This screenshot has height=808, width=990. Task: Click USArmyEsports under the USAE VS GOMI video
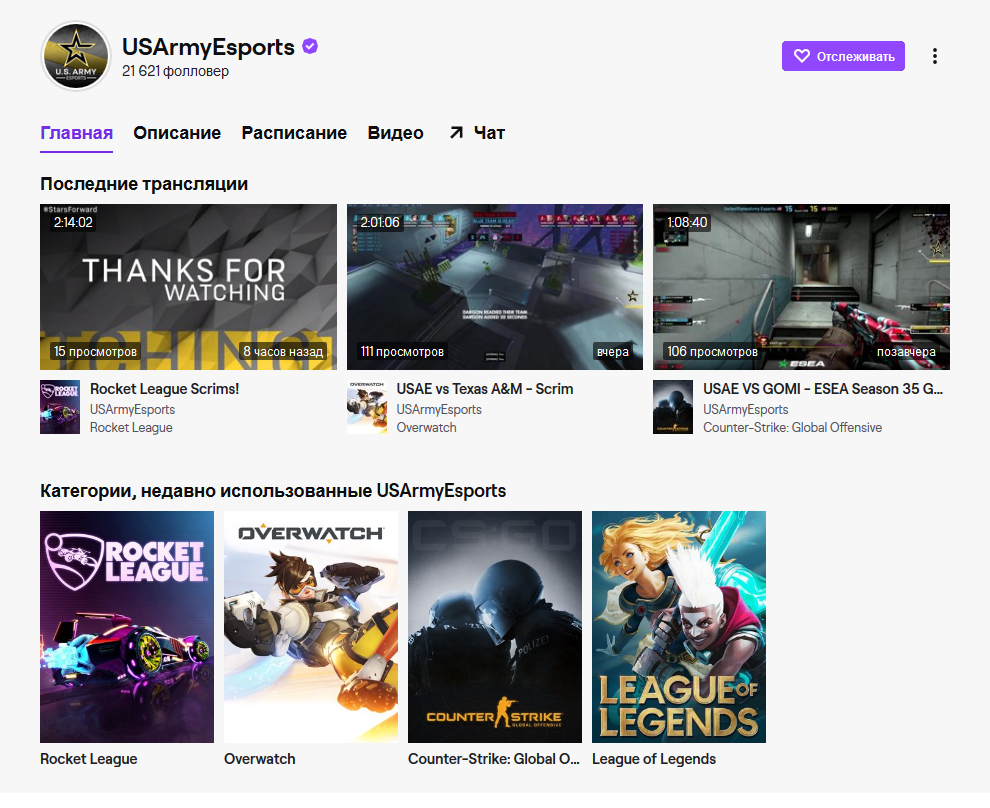(746, 409)
